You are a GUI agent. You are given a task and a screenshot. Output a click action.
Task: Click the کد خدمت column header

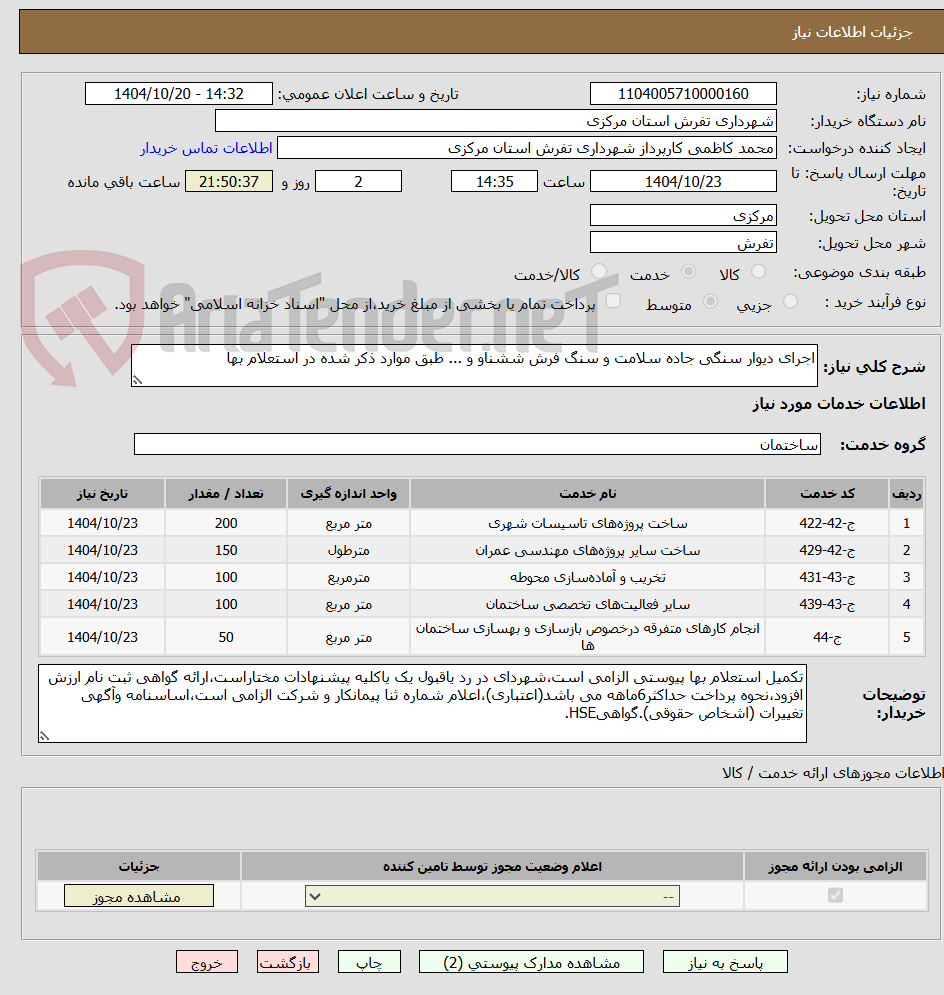click(827, 494)
